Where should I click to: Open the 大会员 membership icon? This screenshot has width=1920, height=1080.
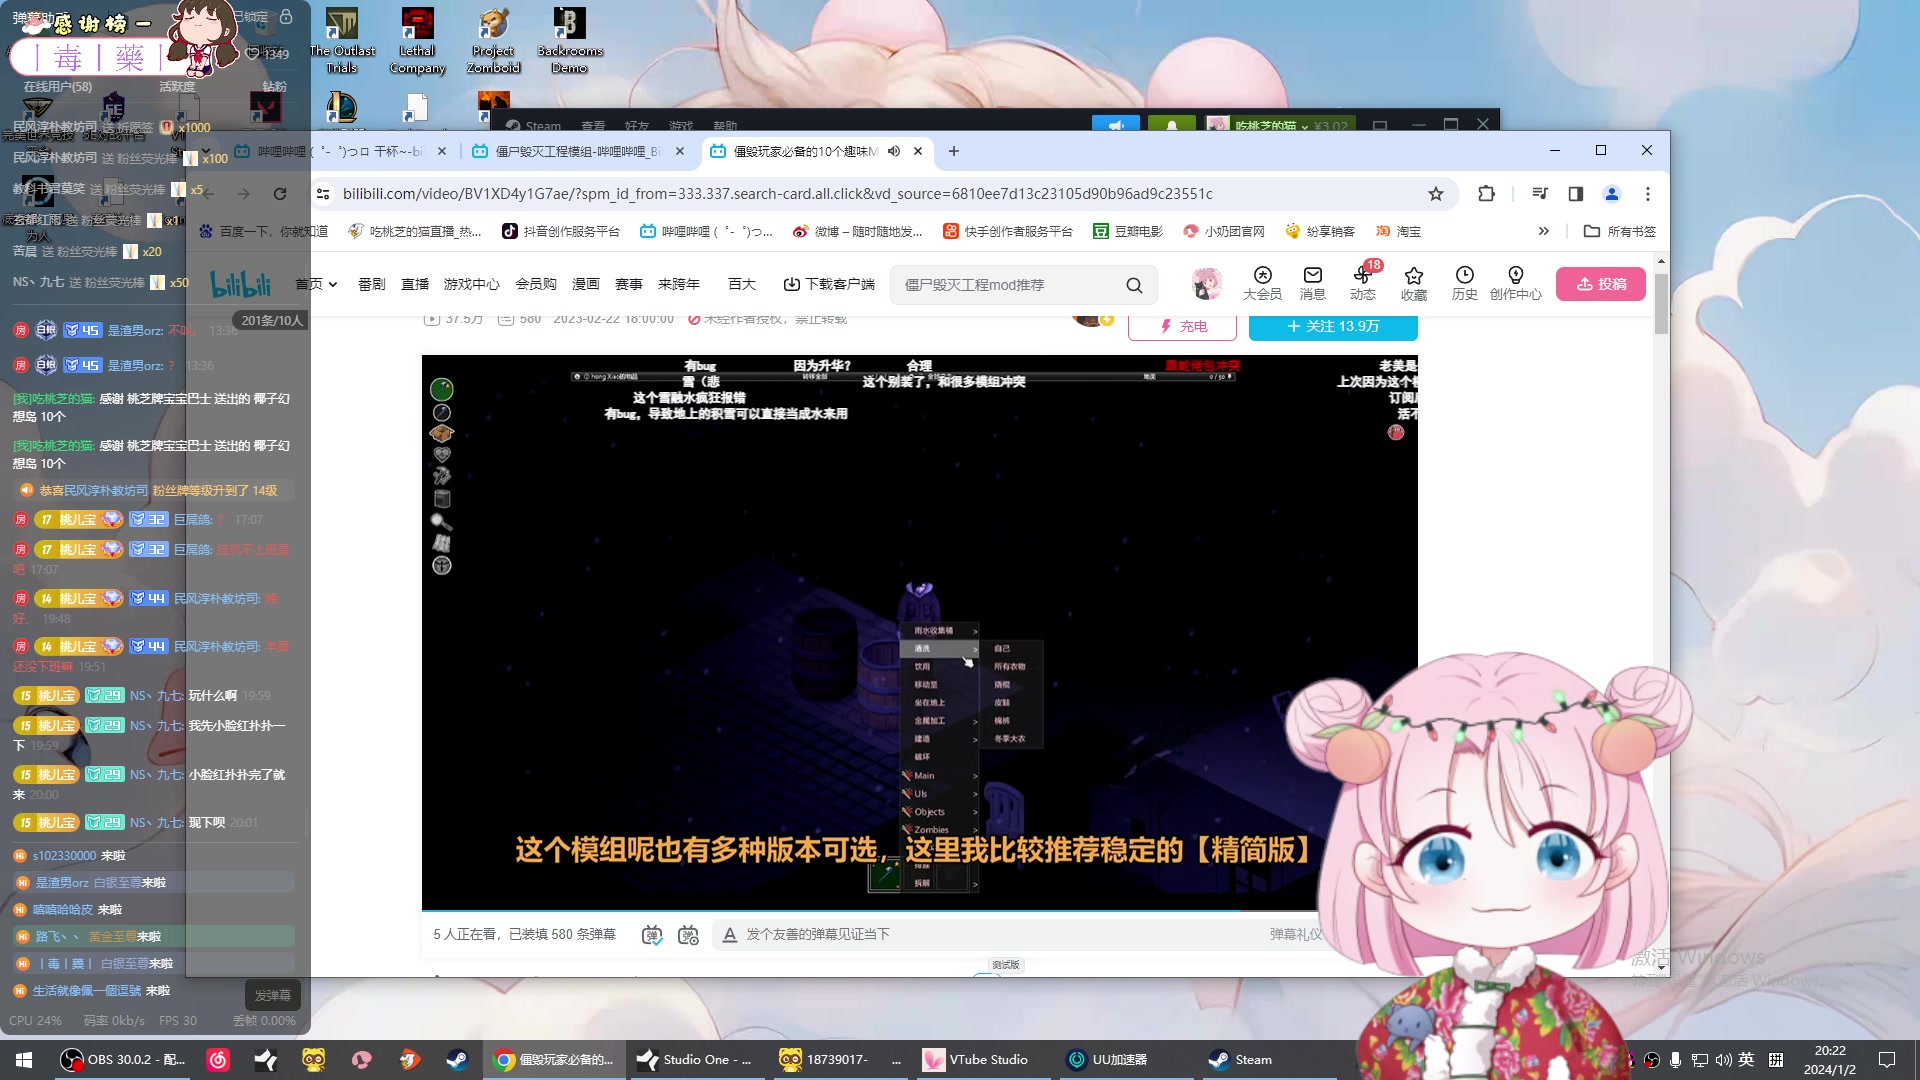[1262, 284]
